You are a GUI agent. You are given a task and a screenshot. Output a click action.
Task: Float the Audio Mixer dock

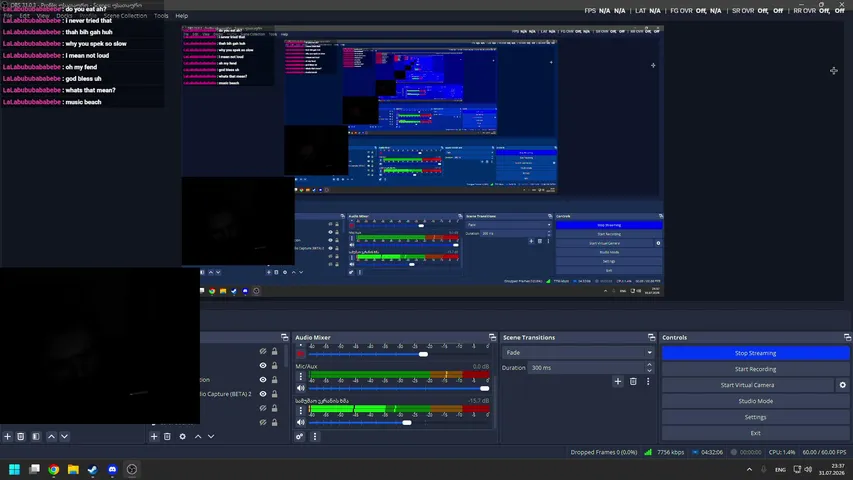(492, 337)
